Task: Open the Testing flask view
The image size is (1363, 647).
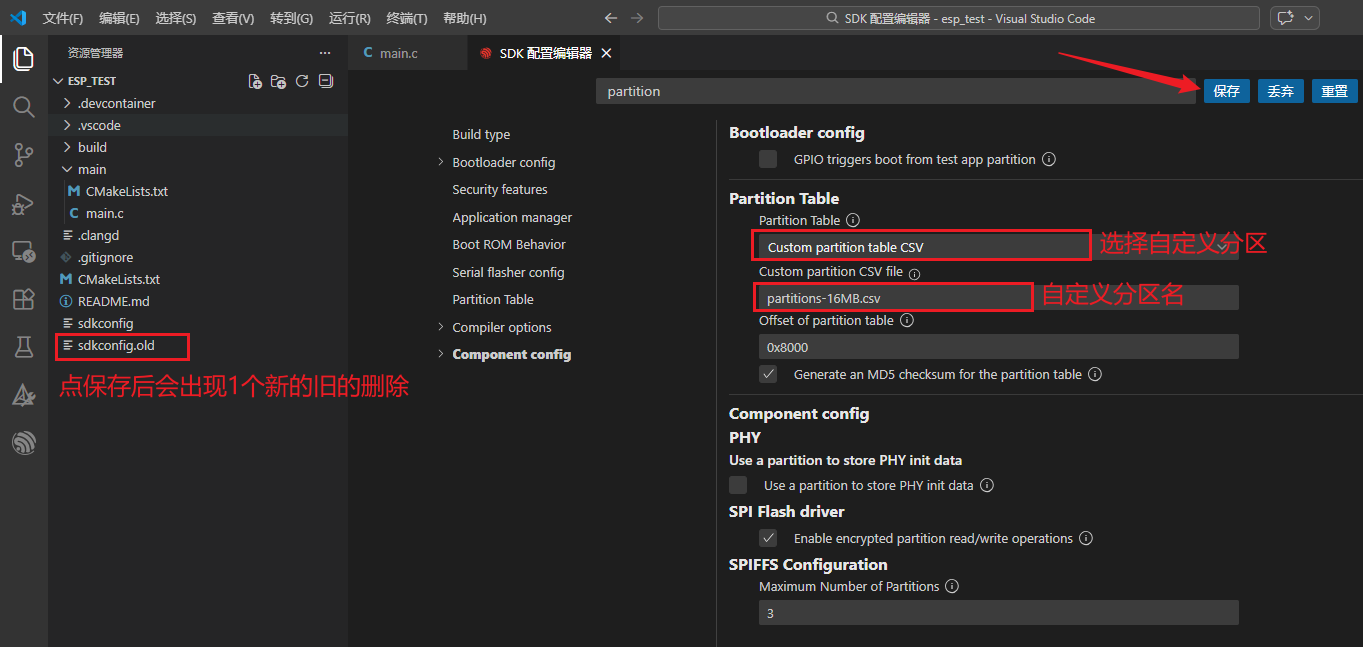Action: click(23, 347)
